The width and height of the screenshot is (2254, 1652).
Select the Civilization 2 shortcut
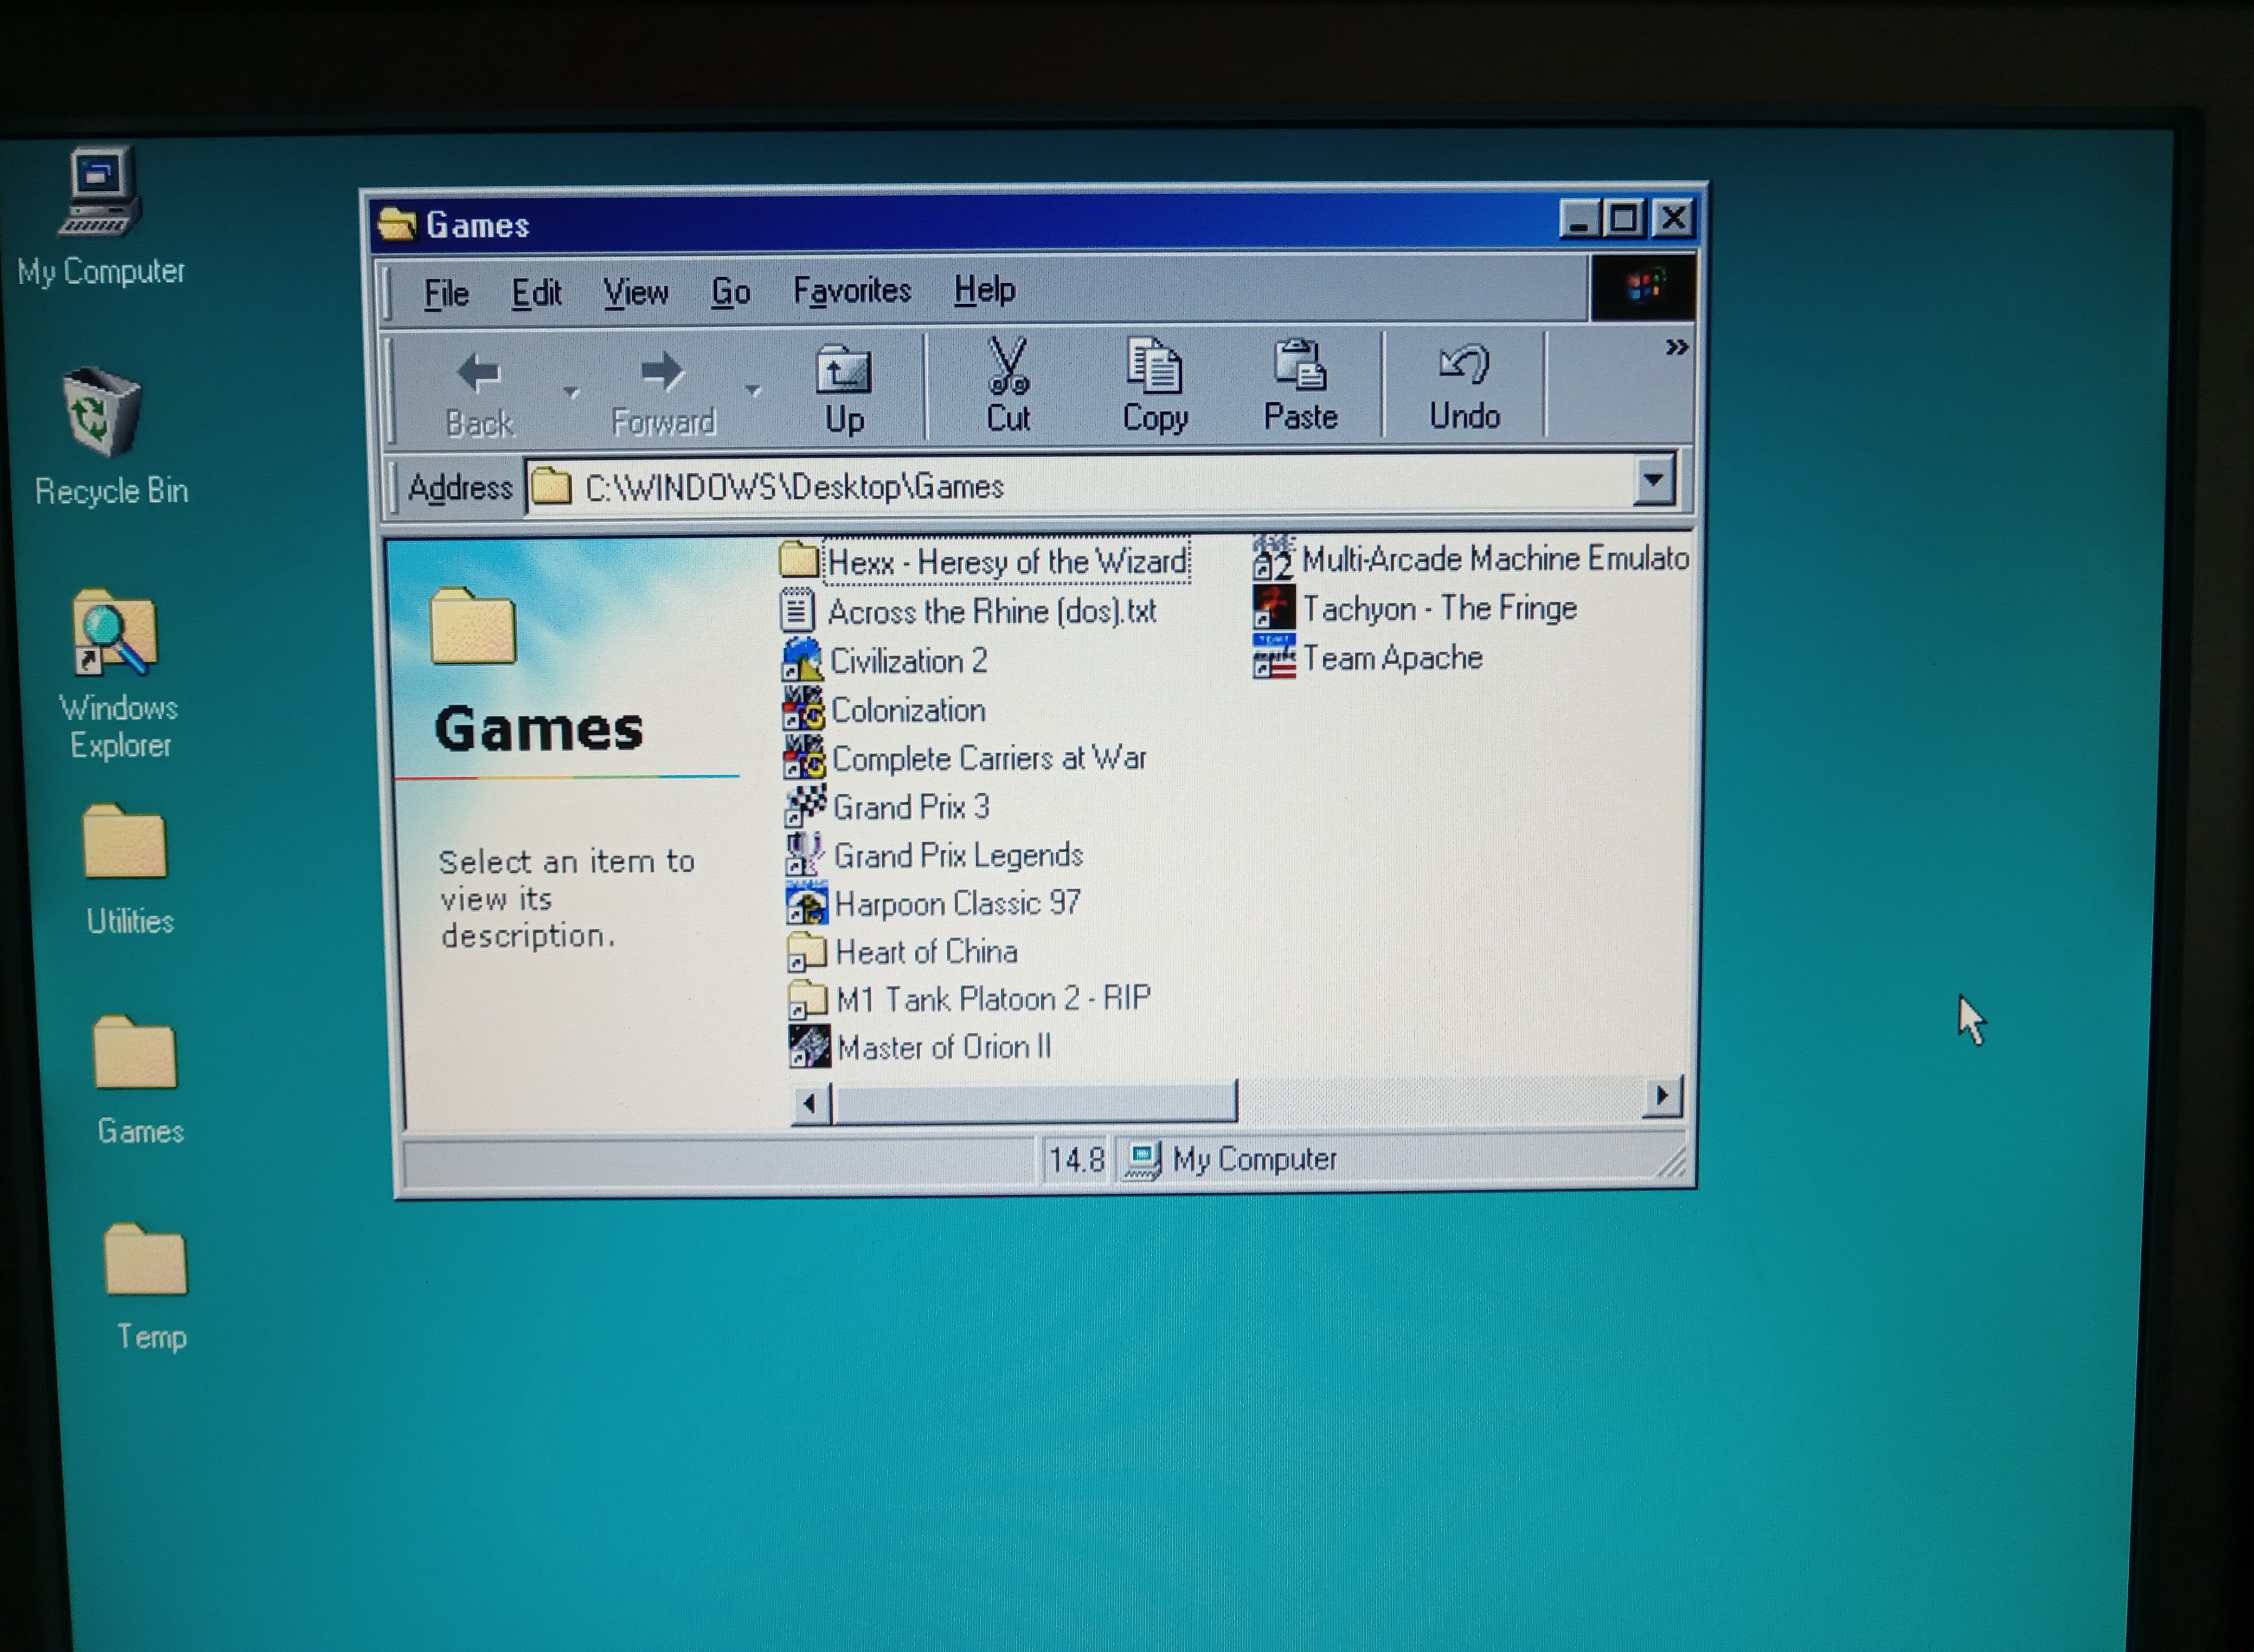pos(907,661)
